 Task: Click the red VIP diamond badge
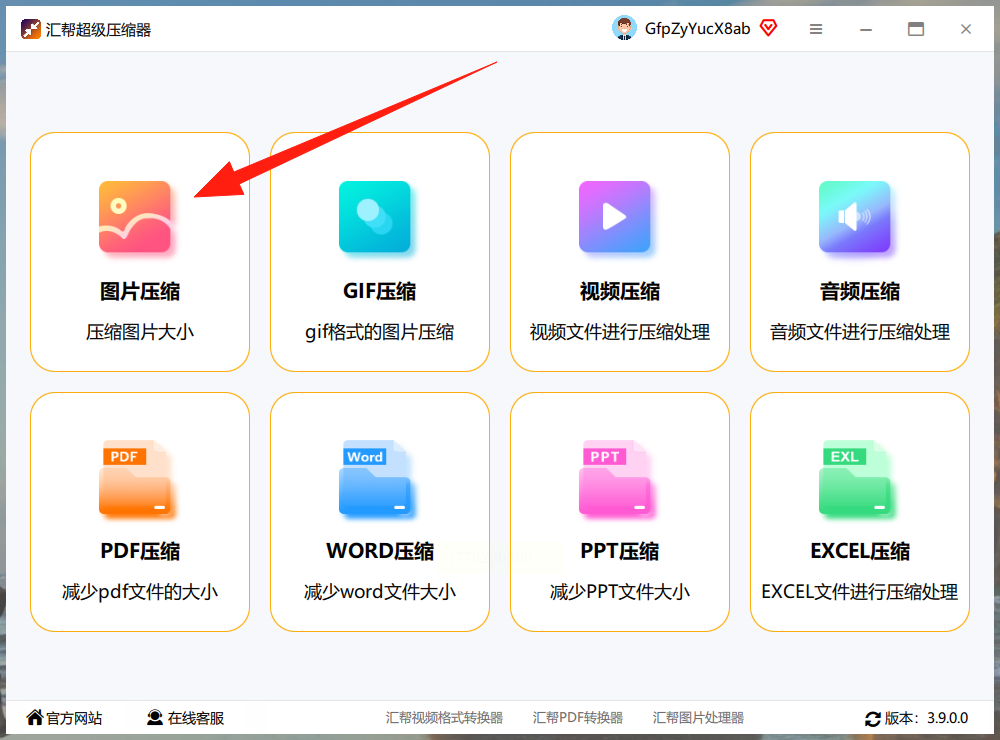pyautogui.click(x=768, y=28)
